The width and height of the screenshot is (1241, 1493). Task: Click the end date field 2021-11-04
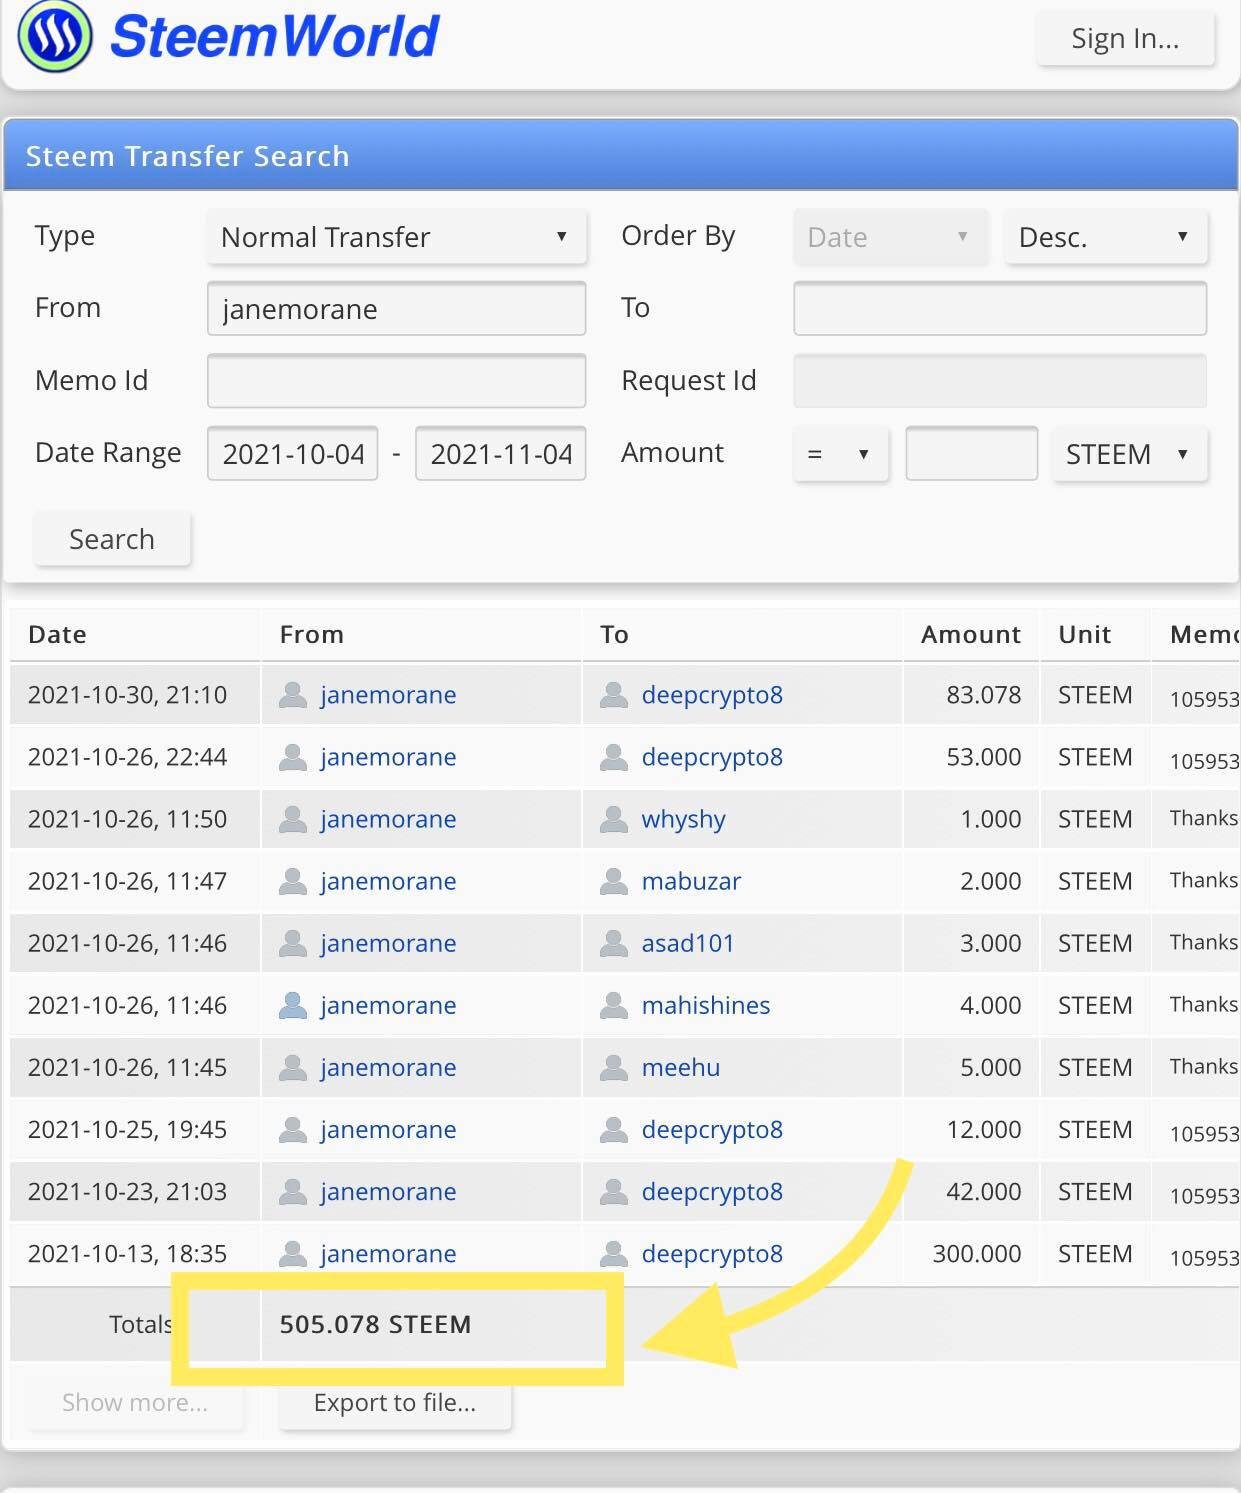coord(501,453)
